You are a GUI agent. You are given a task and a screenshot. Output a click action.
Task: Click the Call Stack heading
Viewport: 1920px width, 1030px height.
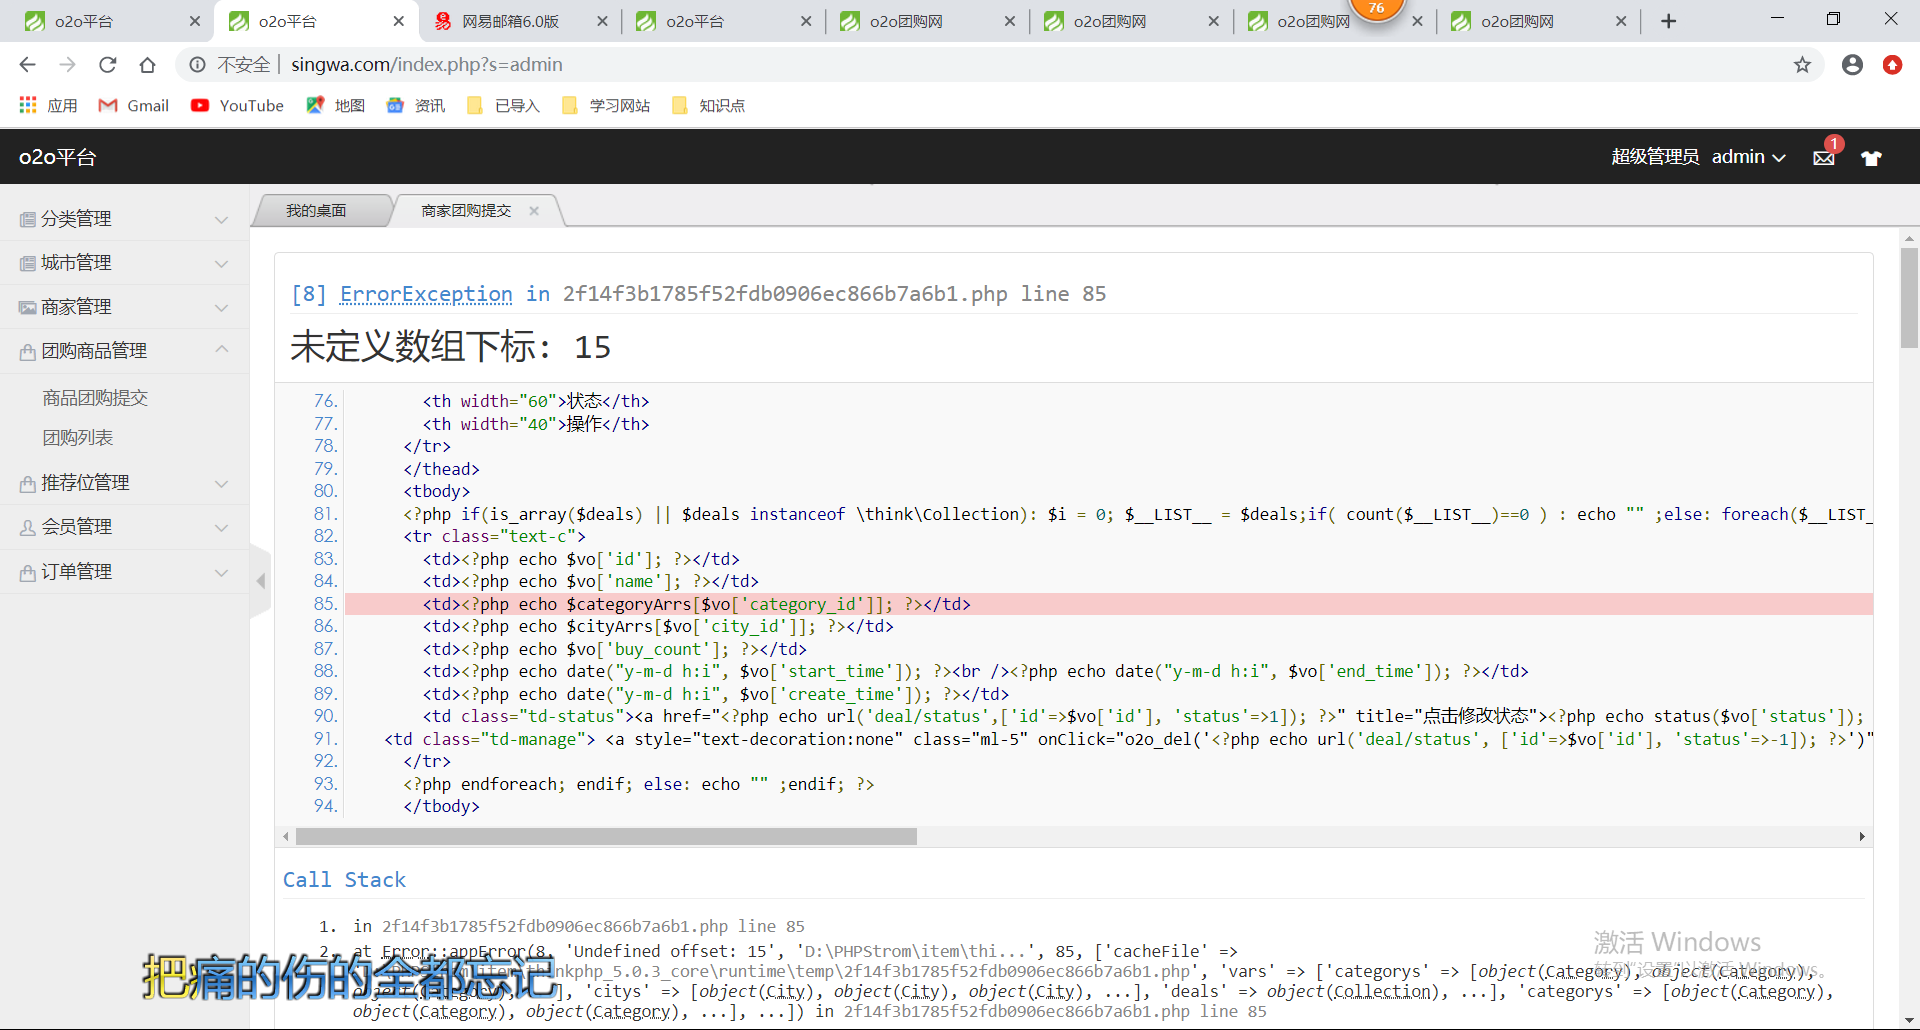[x=344, y=880]
